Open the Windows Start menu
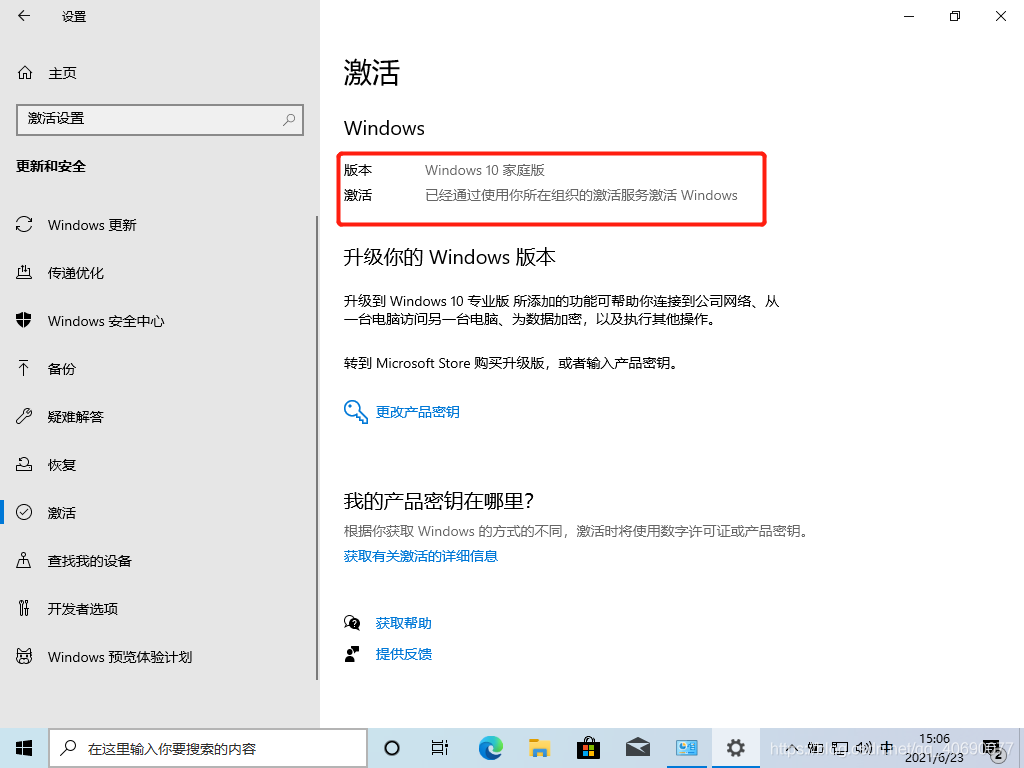The height and width of the screenshot is (768, 1024). click(x=24, y=748)
